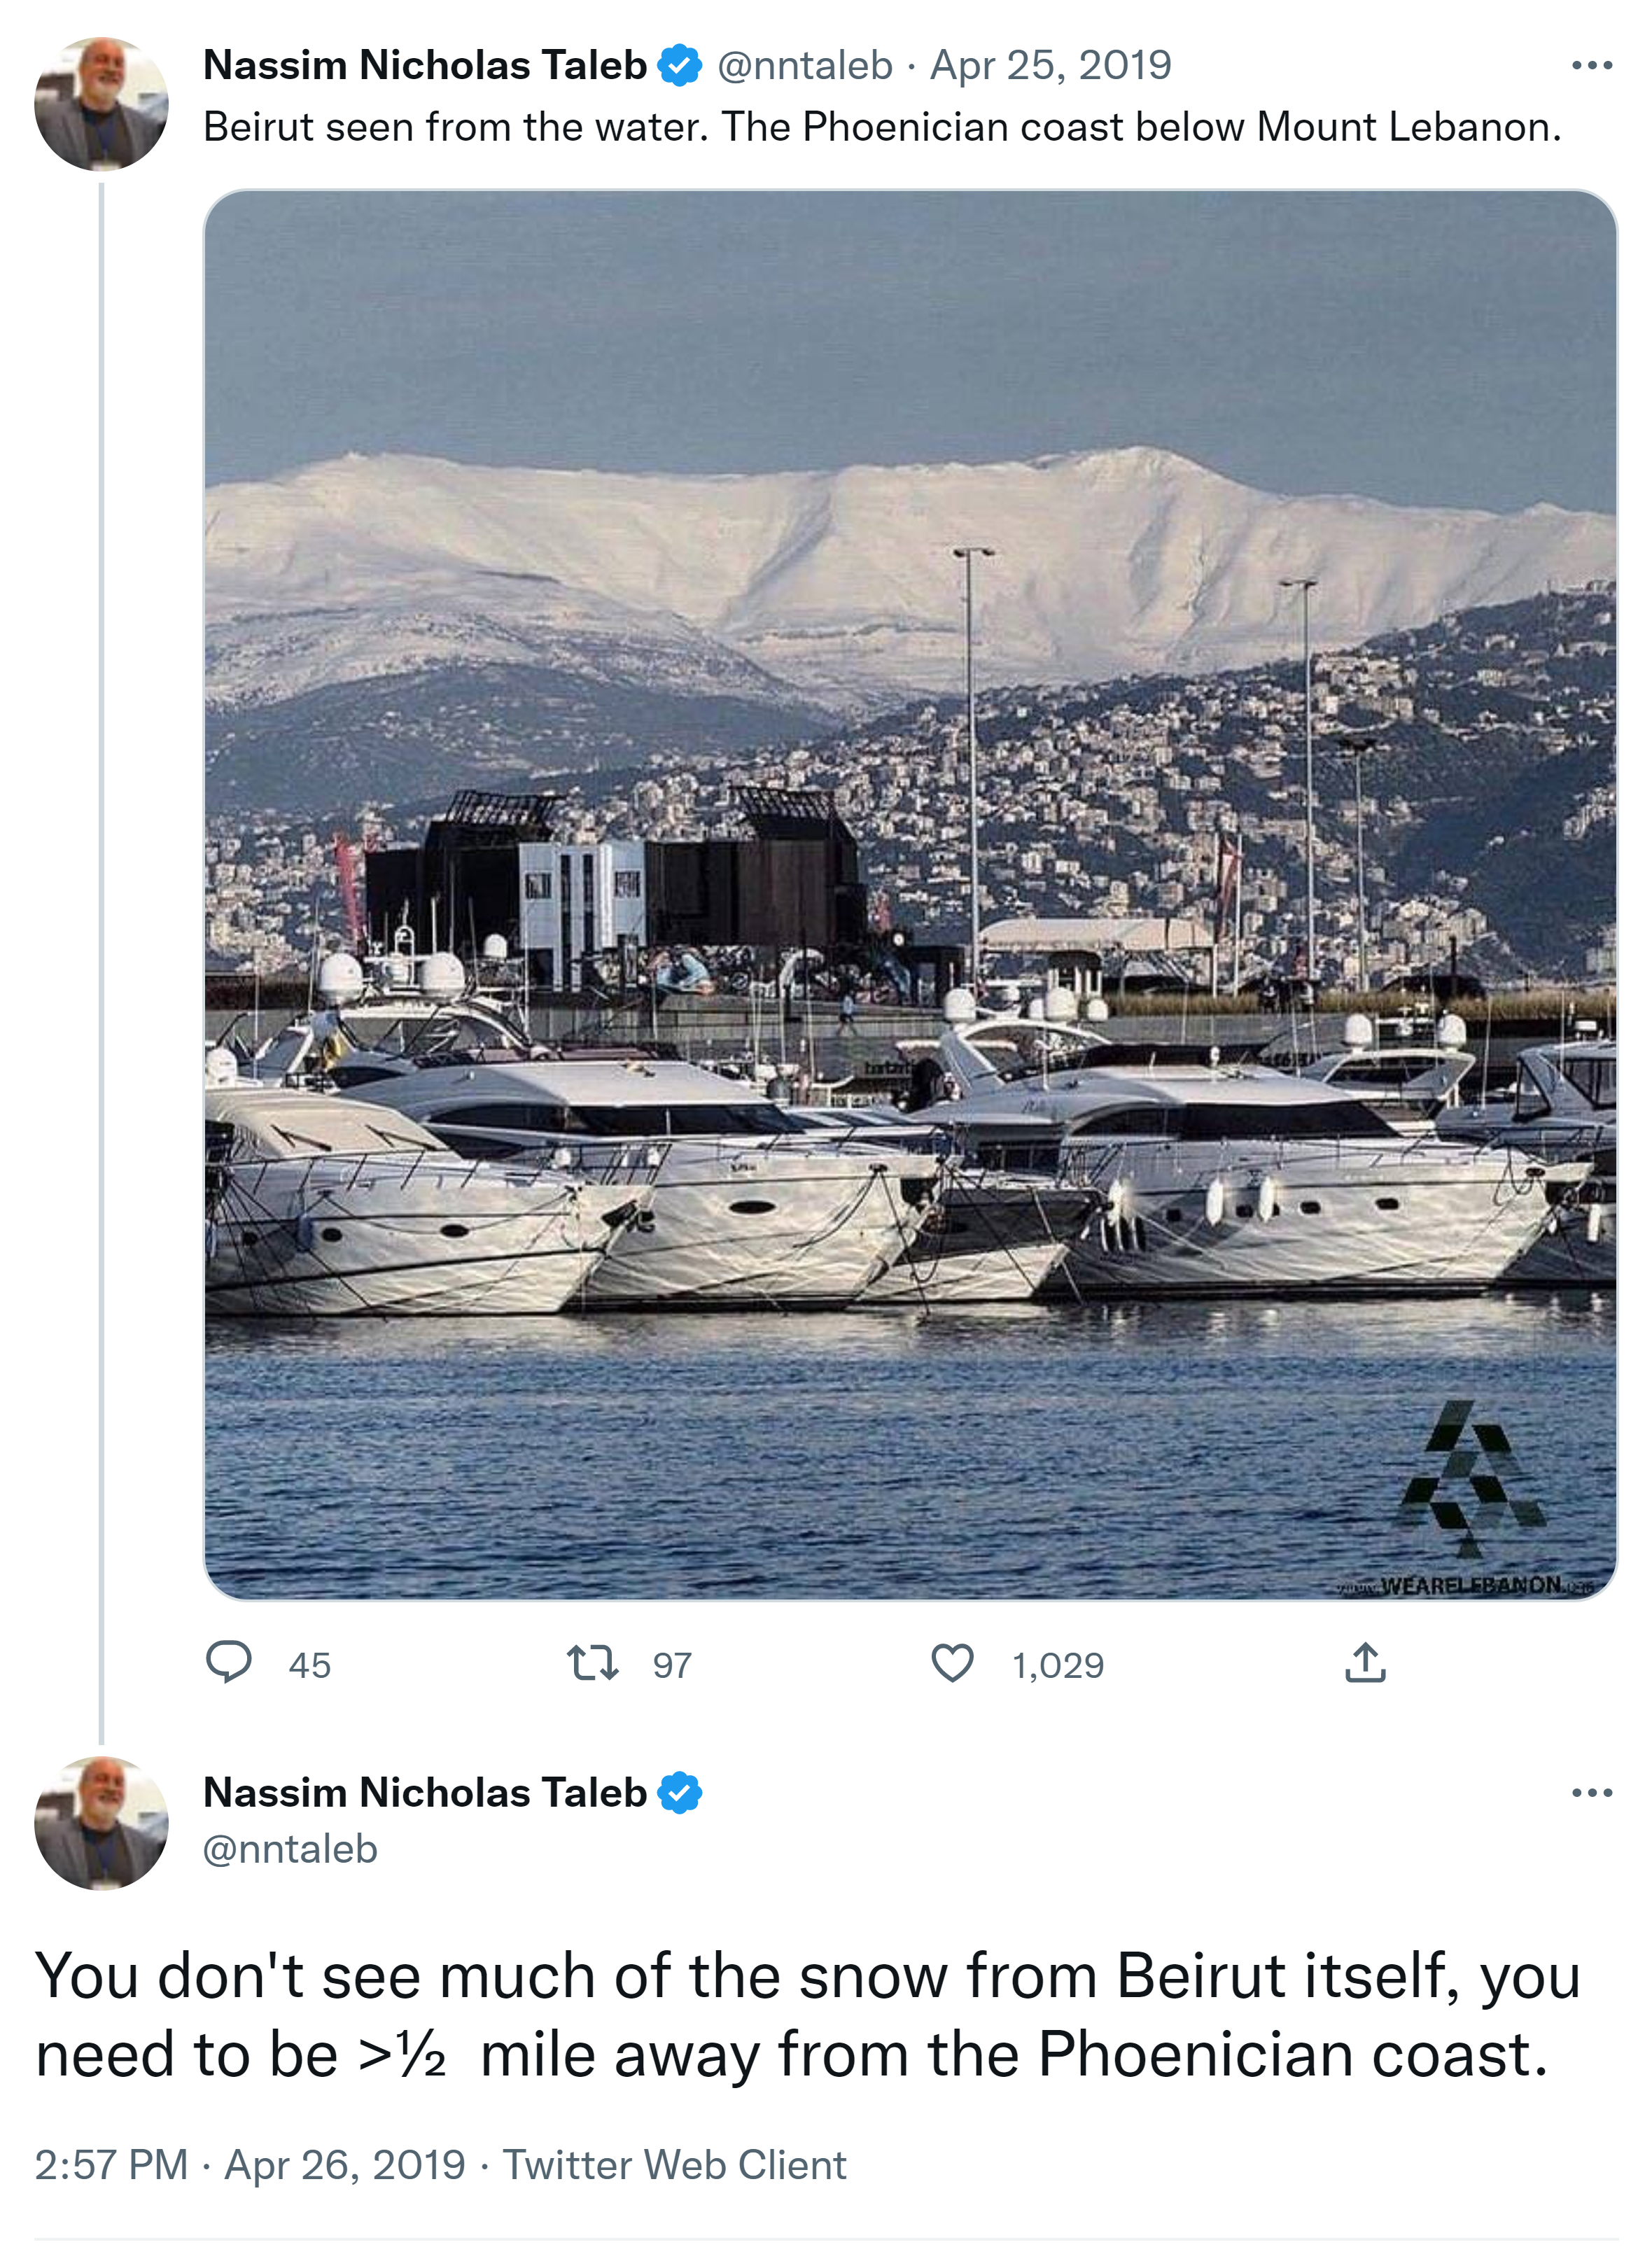Click the Apr 25, 2019 date link
1638x2268 pixels.
(x=1050, y=66)
